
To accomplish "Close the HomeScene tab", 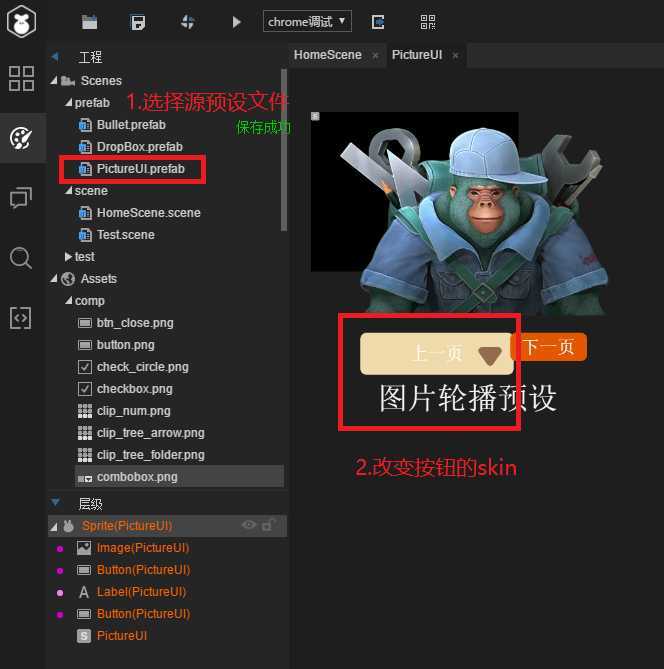I will tap(375, 55).
